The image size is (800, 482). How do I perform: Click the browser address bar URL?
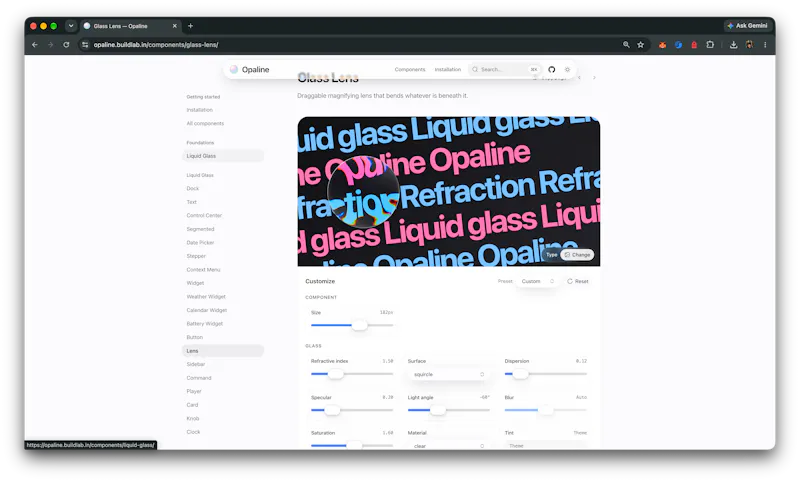coord(156,45)
